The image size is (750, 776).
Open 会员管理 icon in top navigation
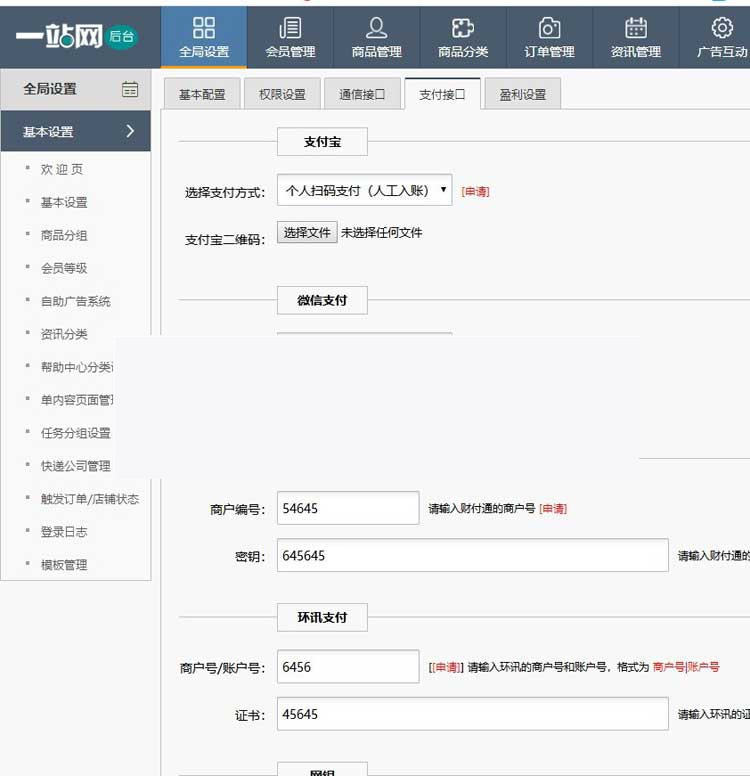click(x=290, y=28)
